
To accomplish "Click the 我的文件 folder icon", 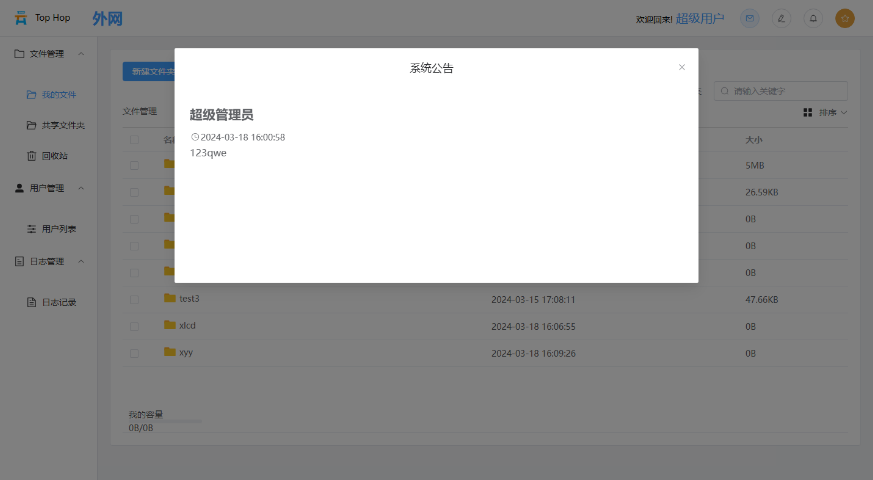I will [32, 95].
